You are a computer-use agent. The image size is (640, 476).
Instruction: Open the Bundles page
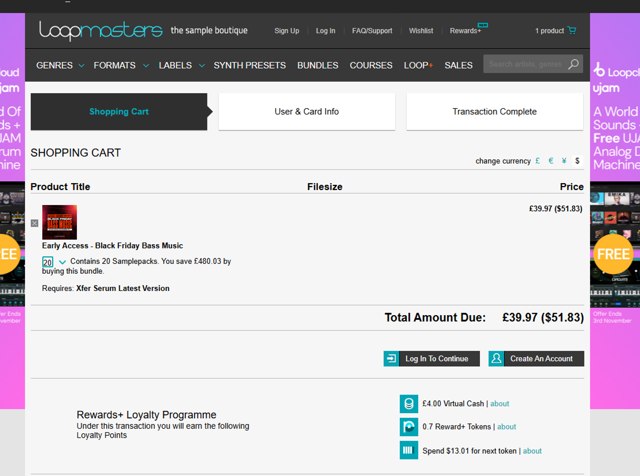[x=318, y=65]
